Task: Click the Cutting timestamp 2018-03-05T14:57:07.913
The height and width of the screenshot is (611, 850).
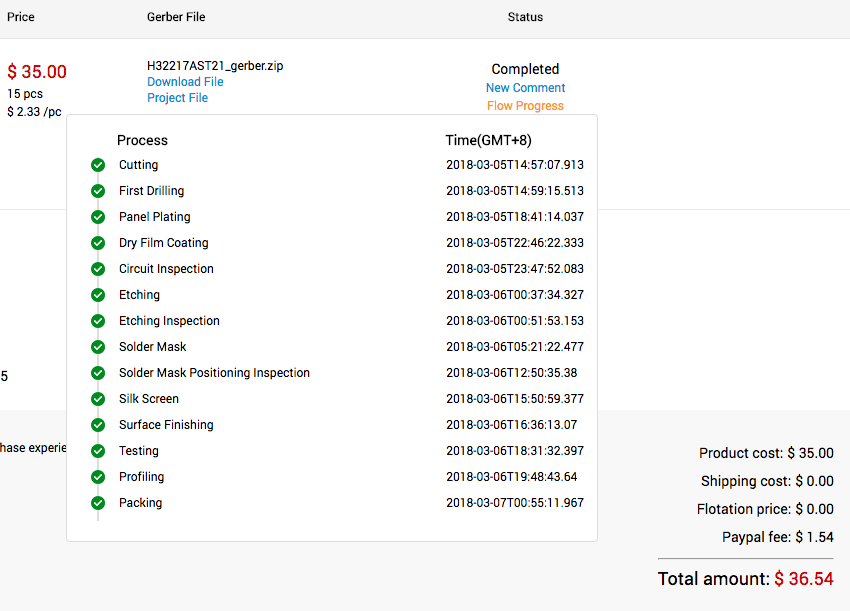Action: pyautogui.click(x=515, y=165)
